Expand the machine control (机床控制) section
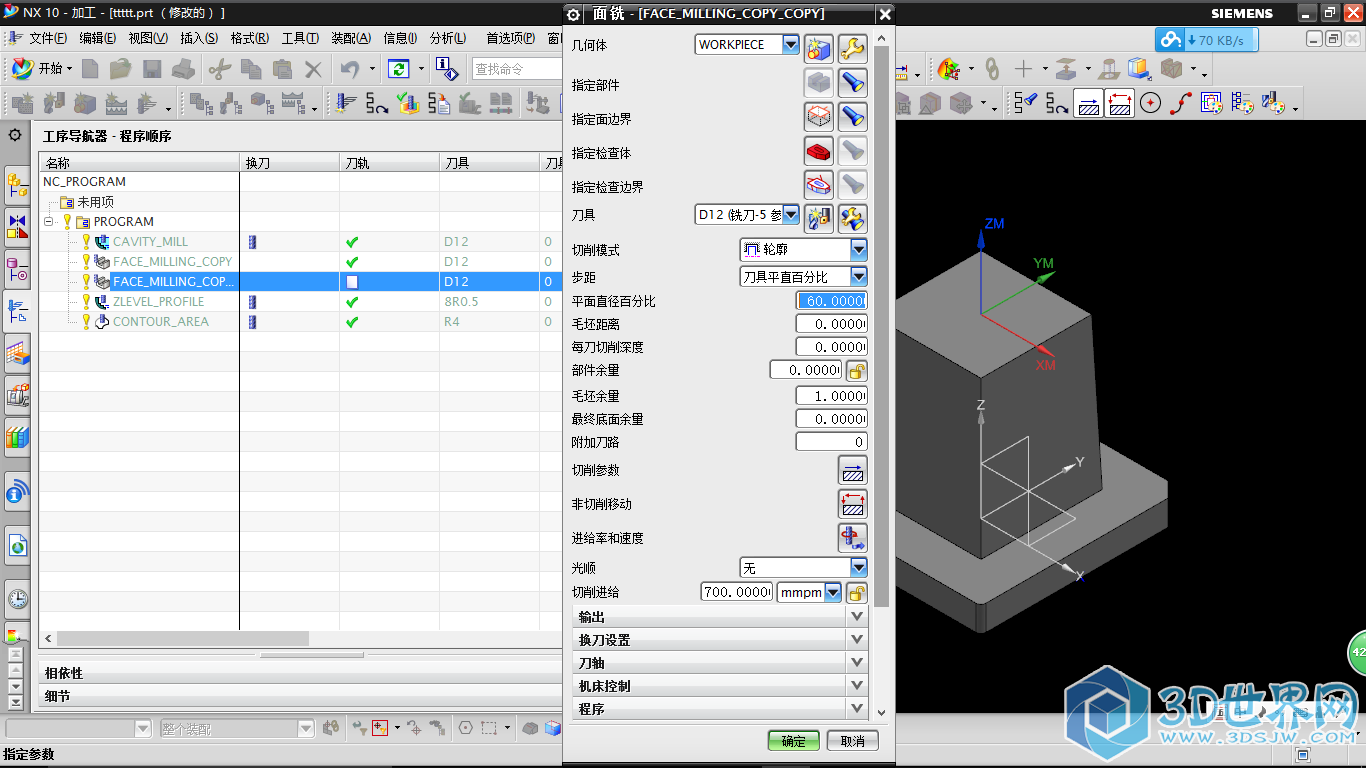Image resolution: width=1366 pixels, height=768 pixels. [720, 685]
